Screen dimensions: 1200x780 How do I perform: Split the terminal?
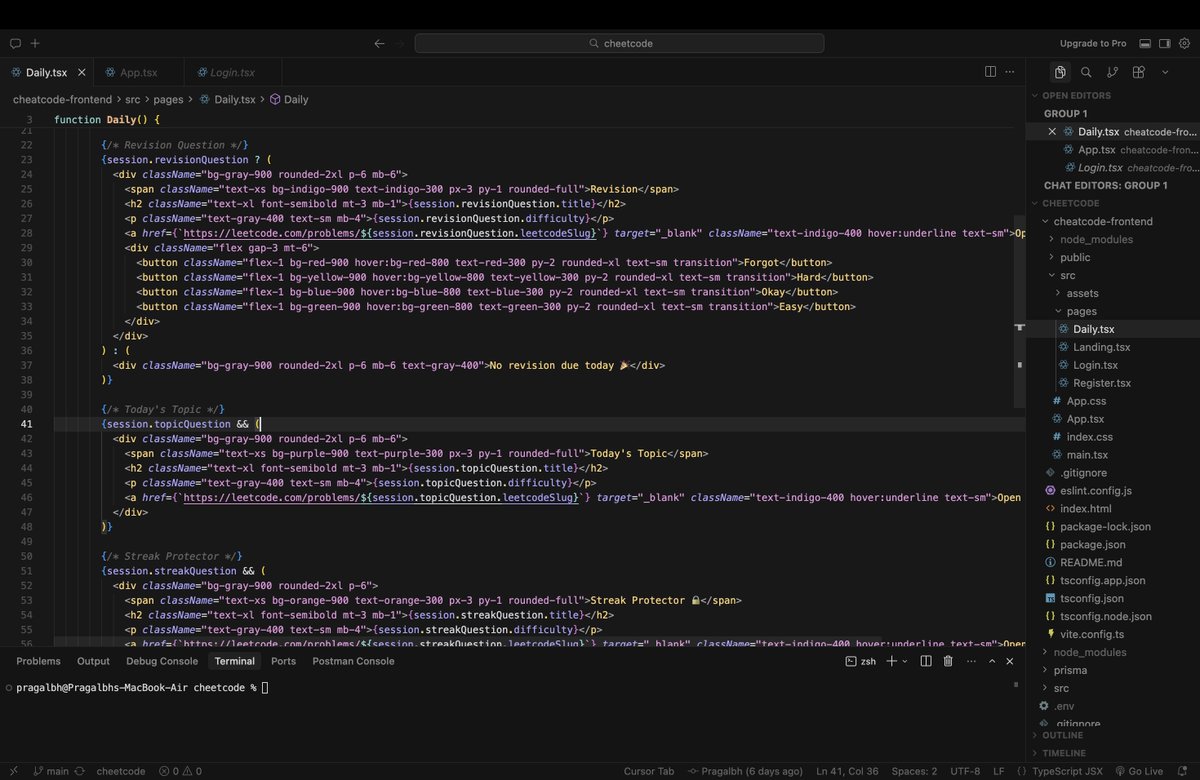click(926, 661)
